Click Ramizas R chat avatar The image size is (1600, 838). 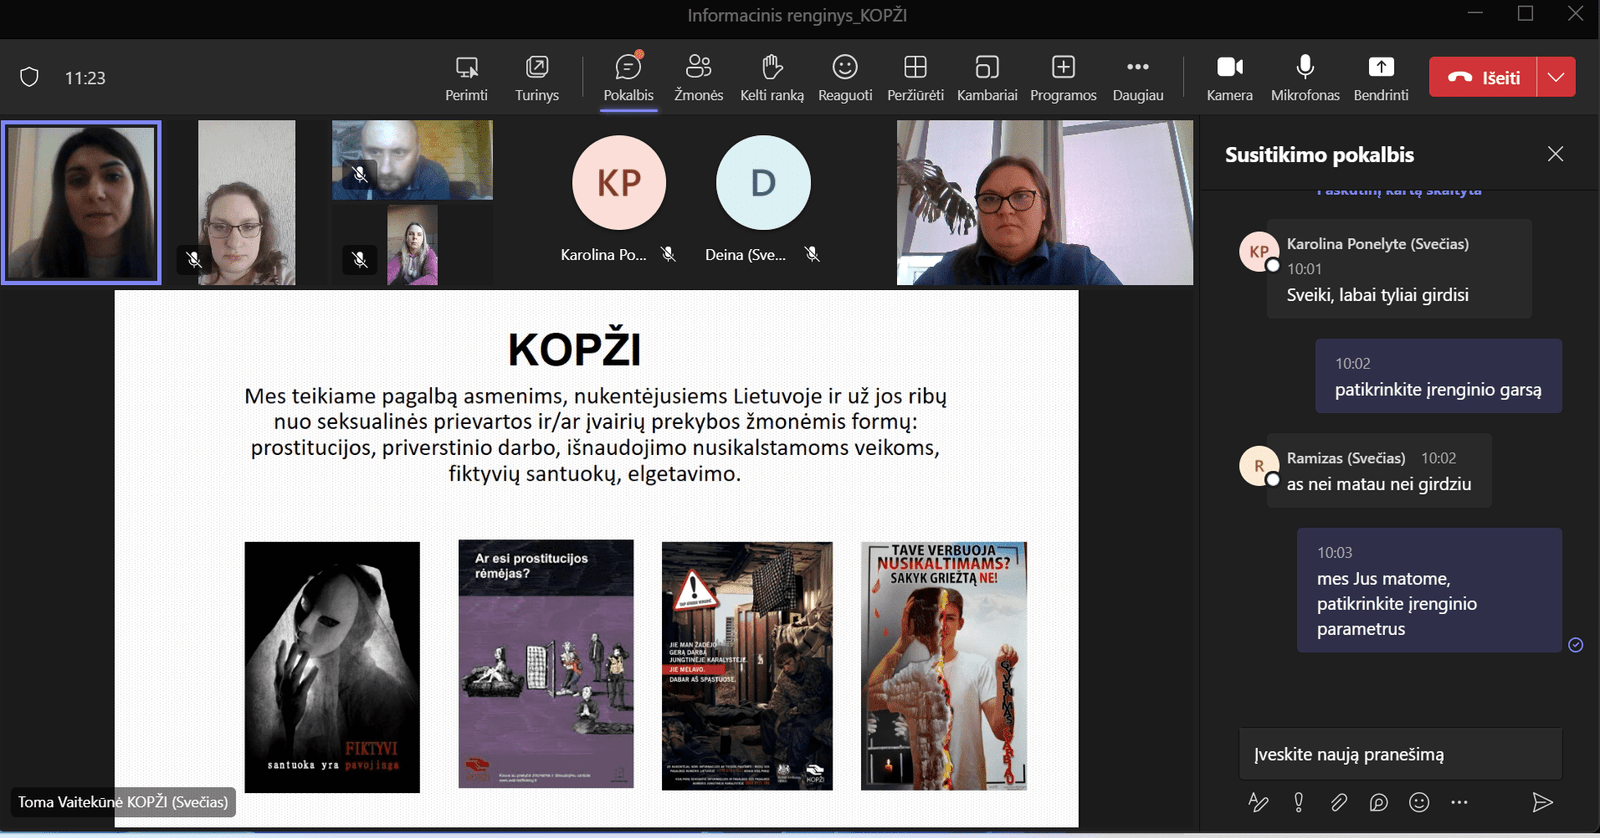pos(1259,466)
